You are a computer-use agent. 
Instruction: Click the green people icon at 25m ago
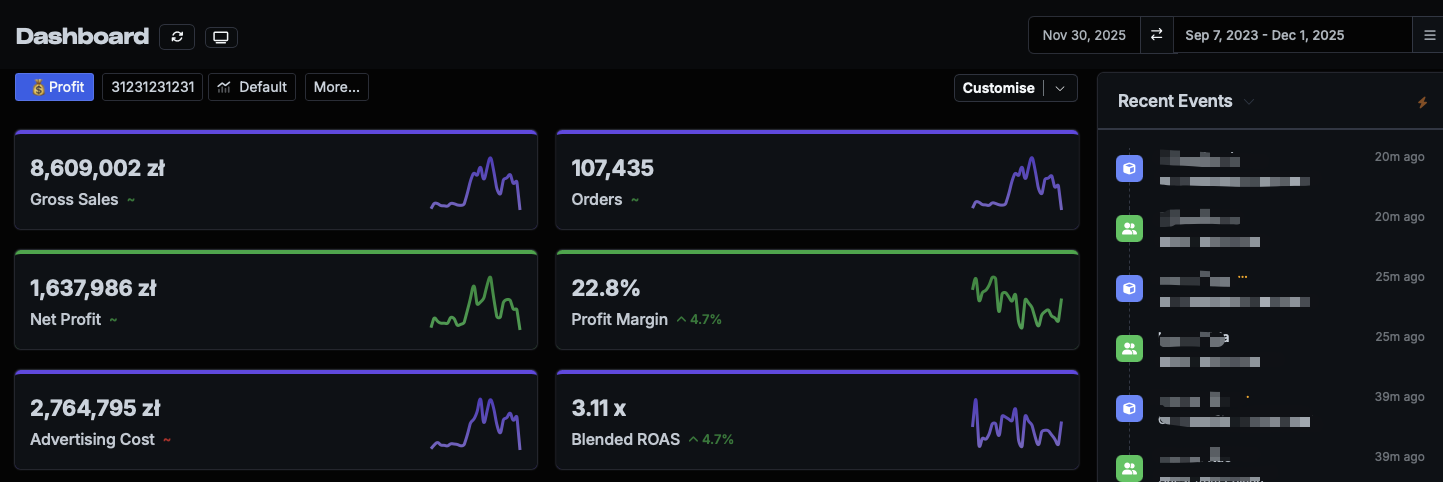(1129, 349)
